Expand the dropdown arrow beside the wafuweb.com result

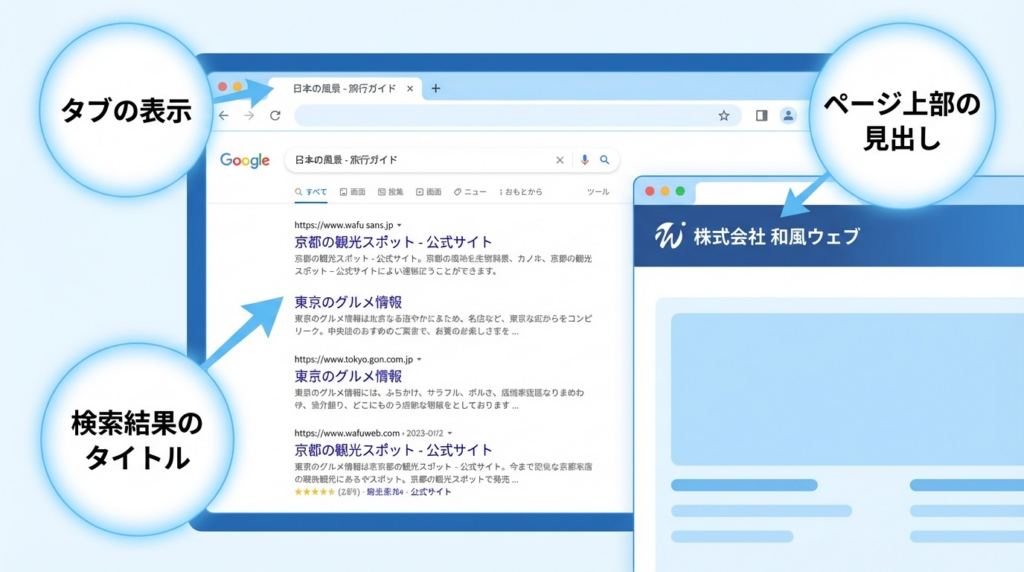pyautogui.click(x=450, y=433)
